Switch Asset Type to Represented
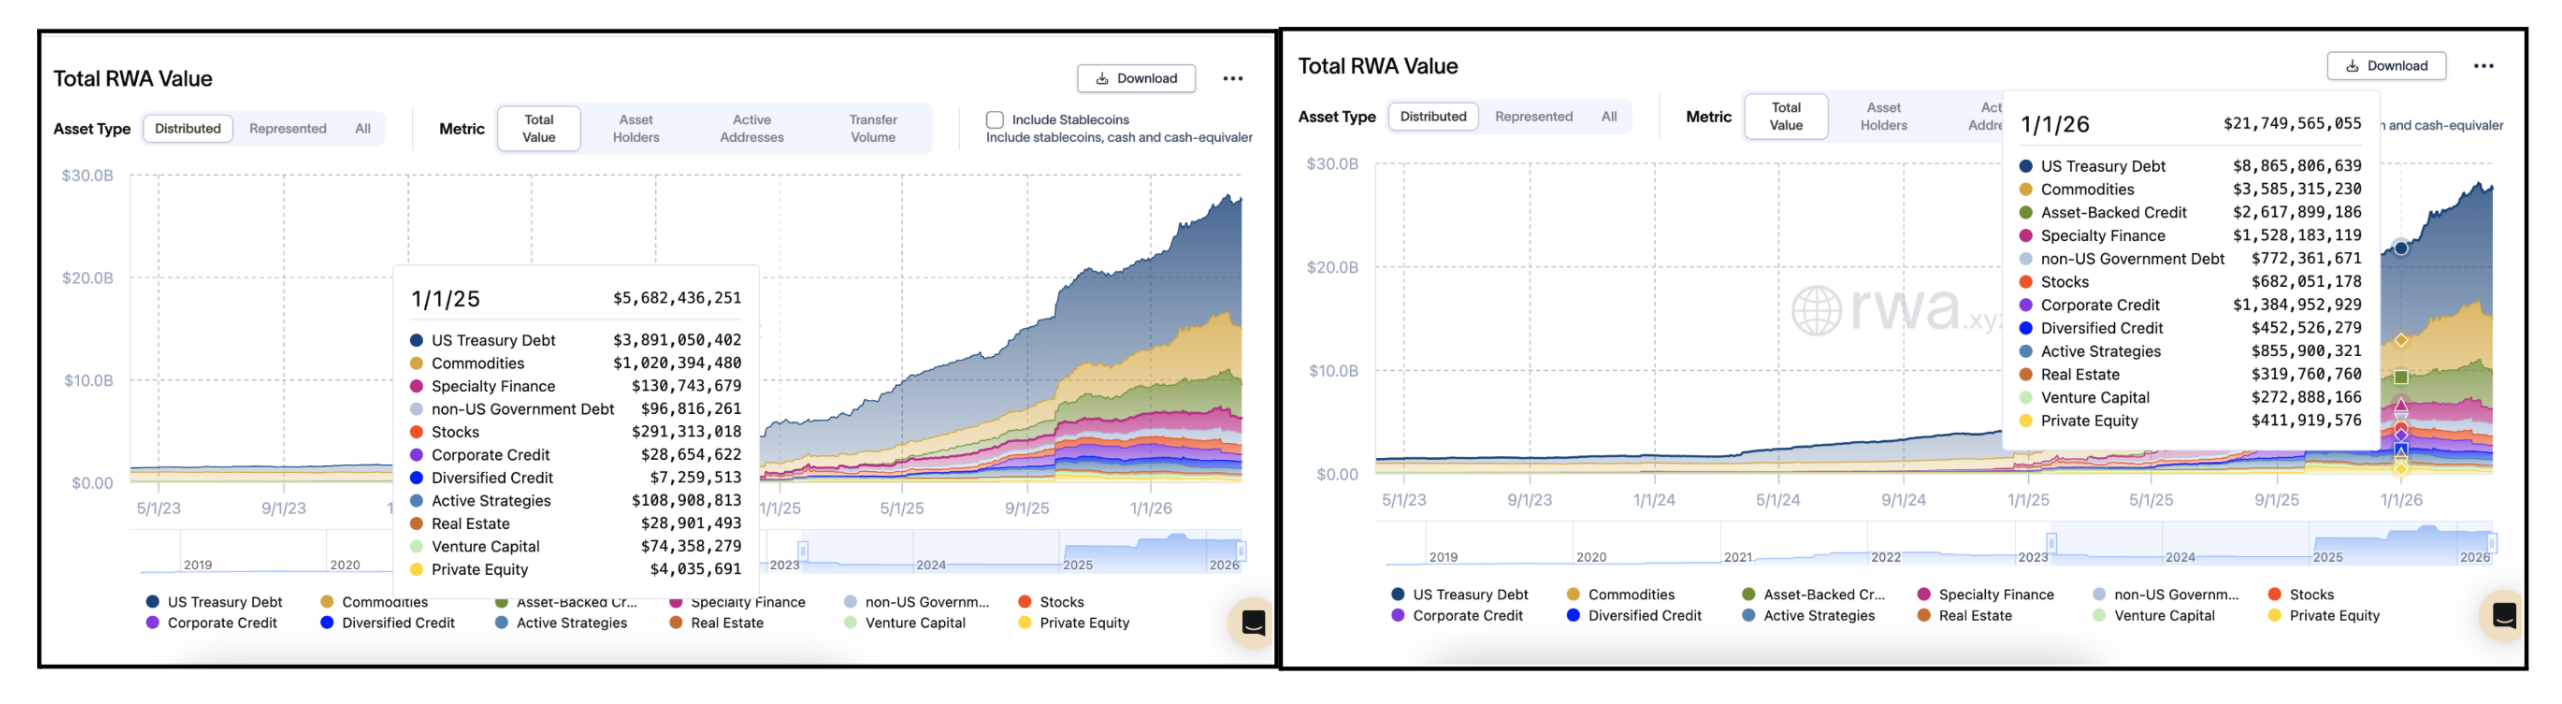Screen dimensions: 2562x704 [288, 128]
